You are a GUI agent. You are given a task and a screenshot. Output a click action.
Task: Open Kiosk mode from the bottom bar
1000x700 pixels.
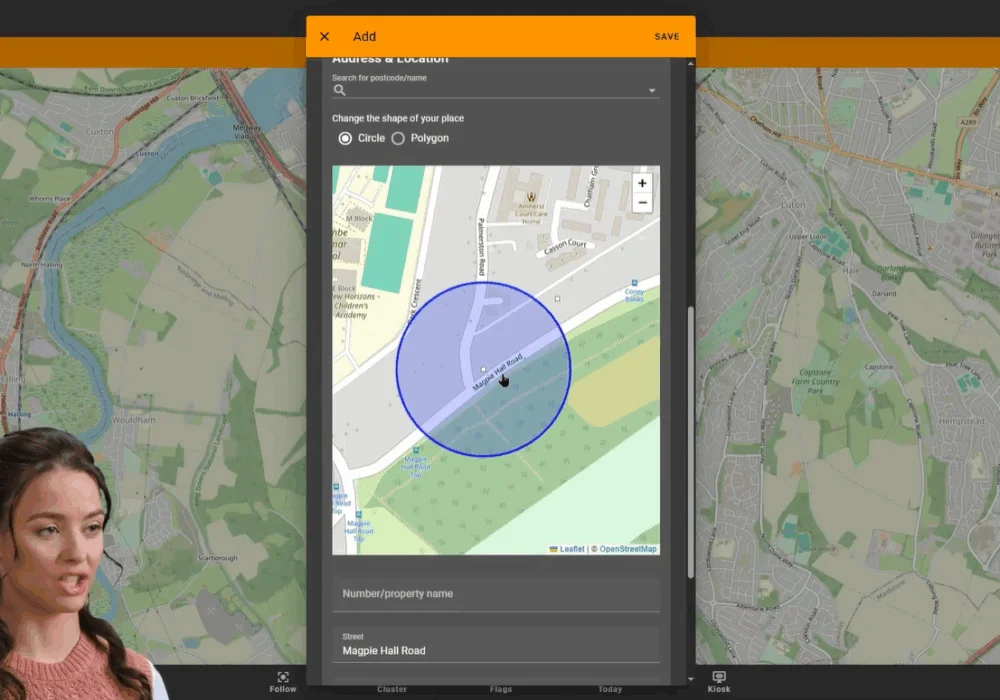[718, 681]
